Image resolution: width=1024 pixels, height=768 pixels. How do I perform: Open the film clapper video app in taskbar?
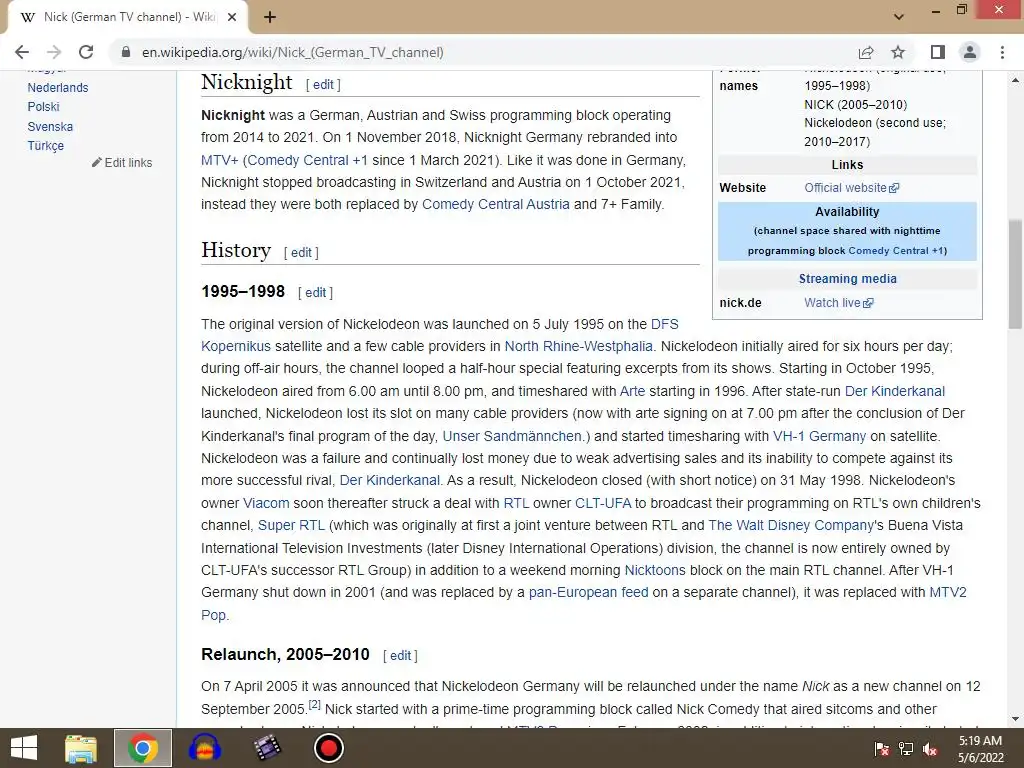click(x=267, y=748)
